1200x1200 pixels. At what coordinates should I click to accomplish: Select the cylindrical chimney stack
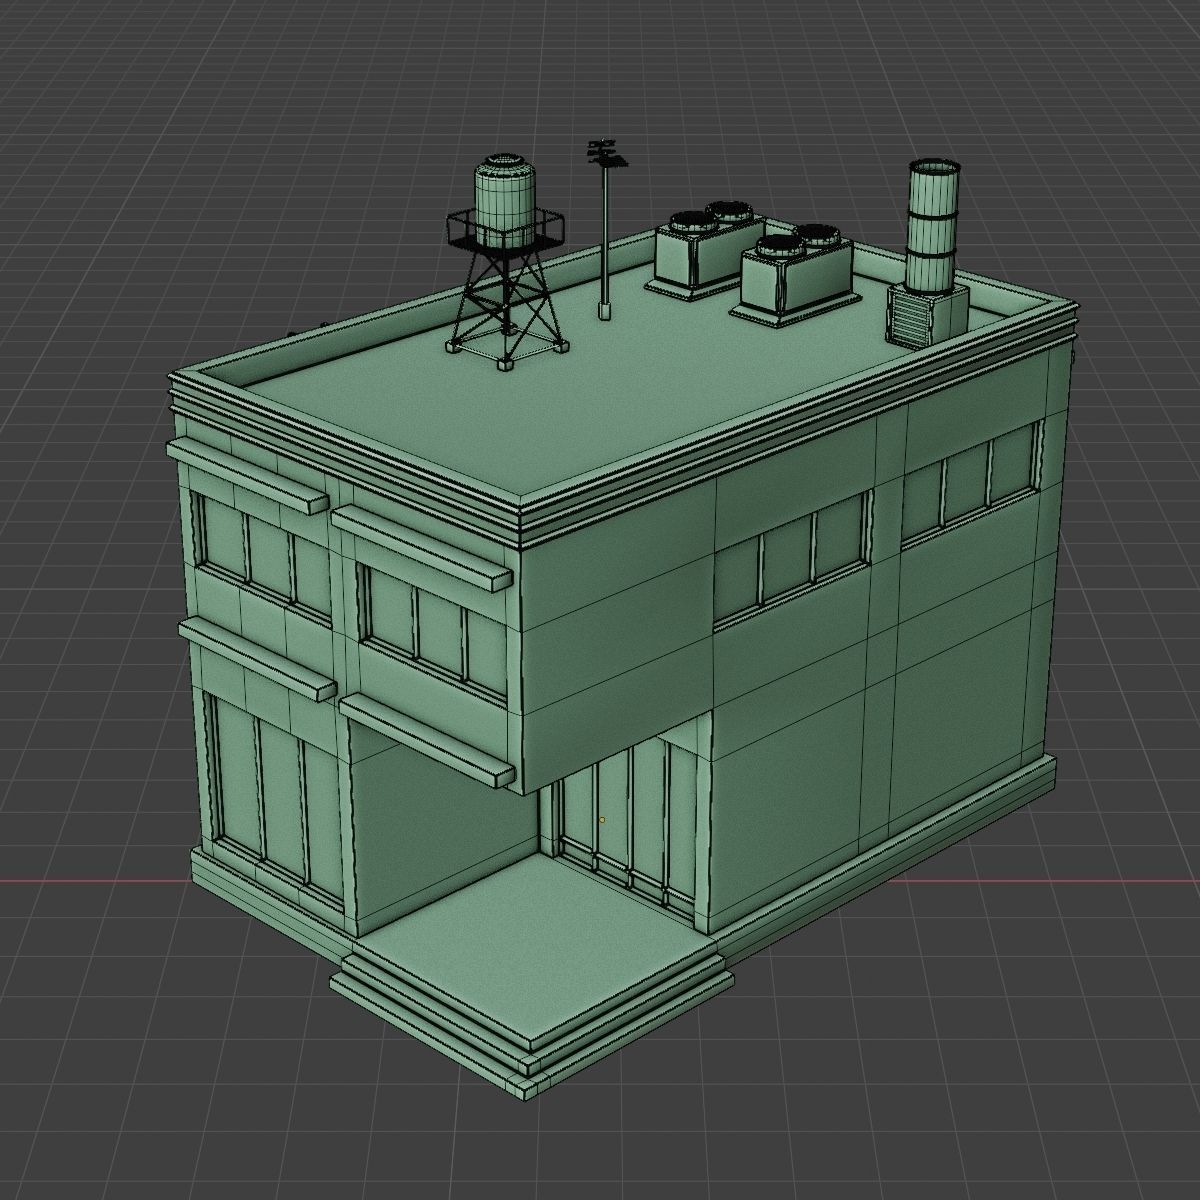[x=934, y=227]
